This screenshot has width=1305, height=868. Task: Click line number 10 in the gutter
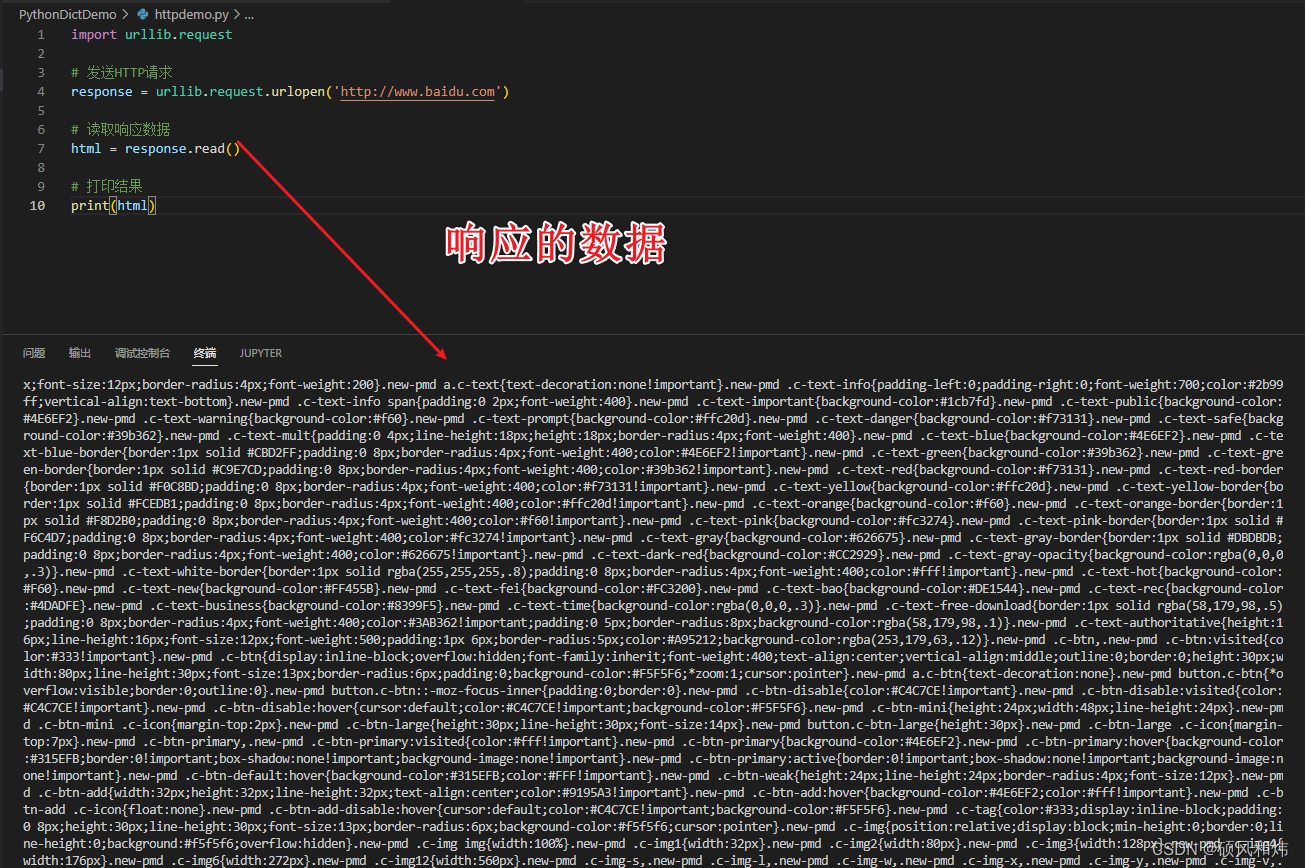(37, 206)
